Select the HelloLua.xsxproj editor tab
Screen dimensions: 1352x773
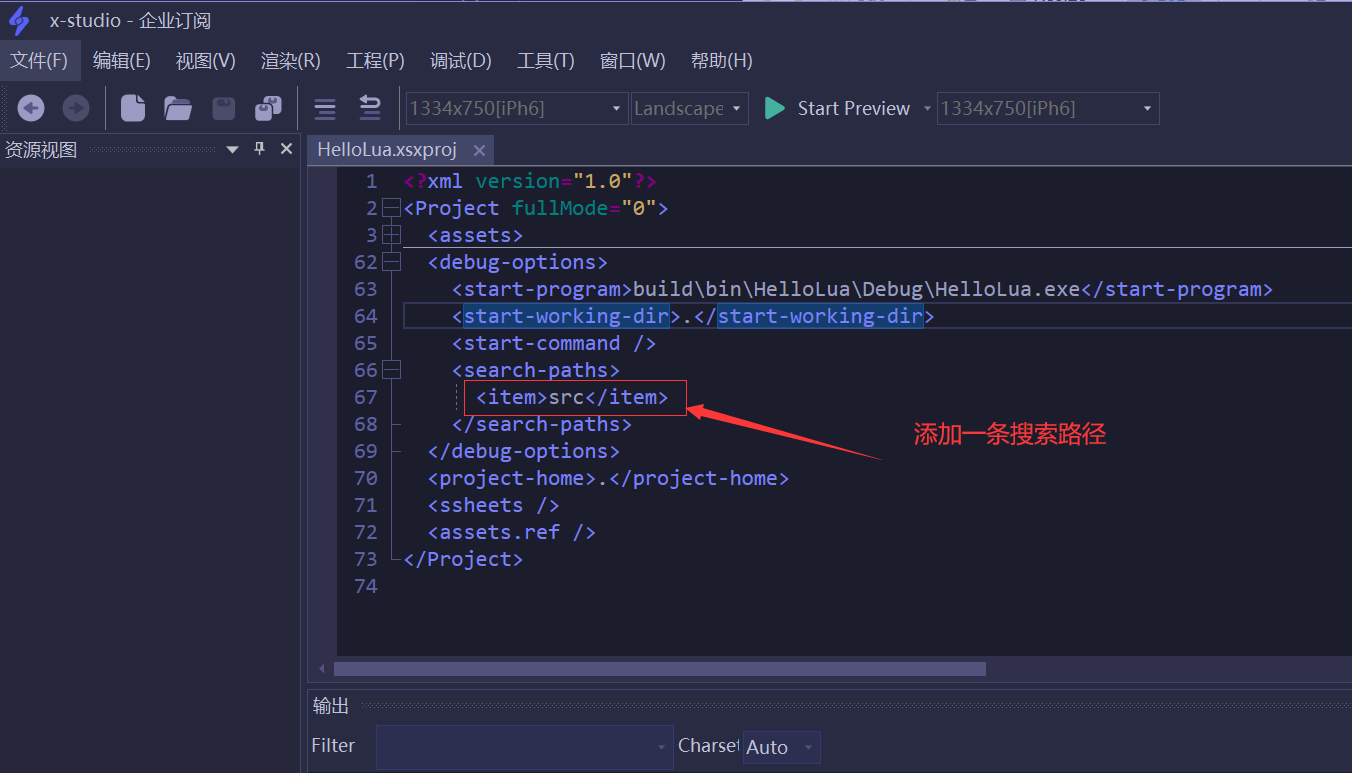(x=387, y=150)
